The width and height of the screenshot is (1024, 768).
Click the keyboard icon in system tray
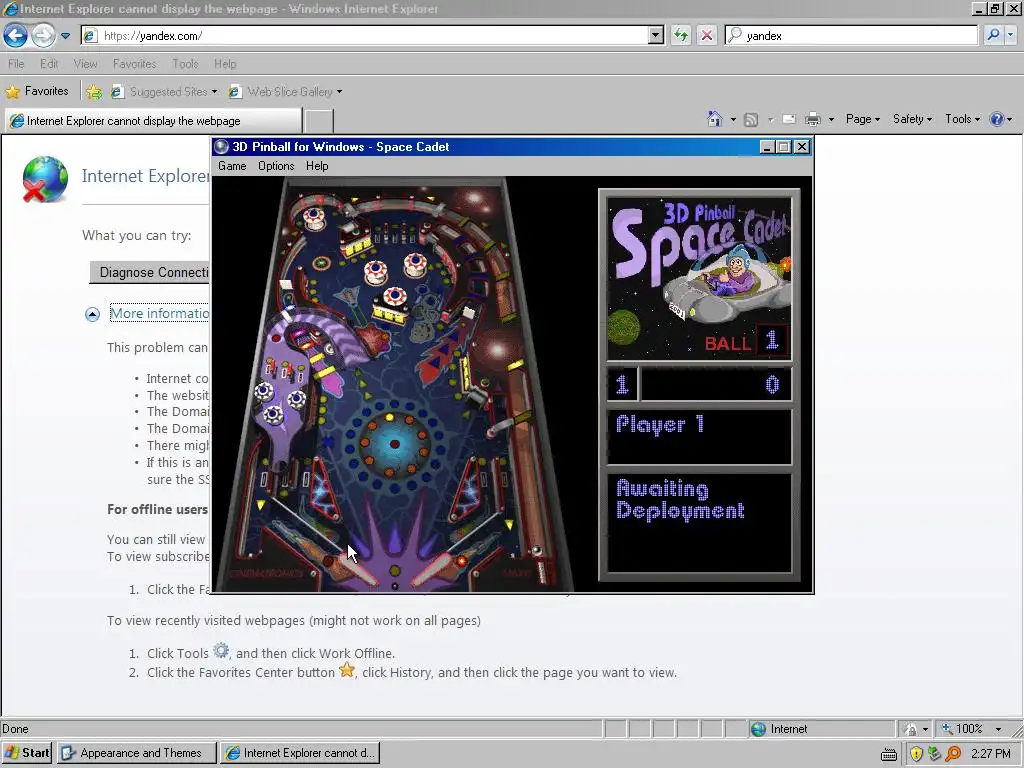click(889, 754)
